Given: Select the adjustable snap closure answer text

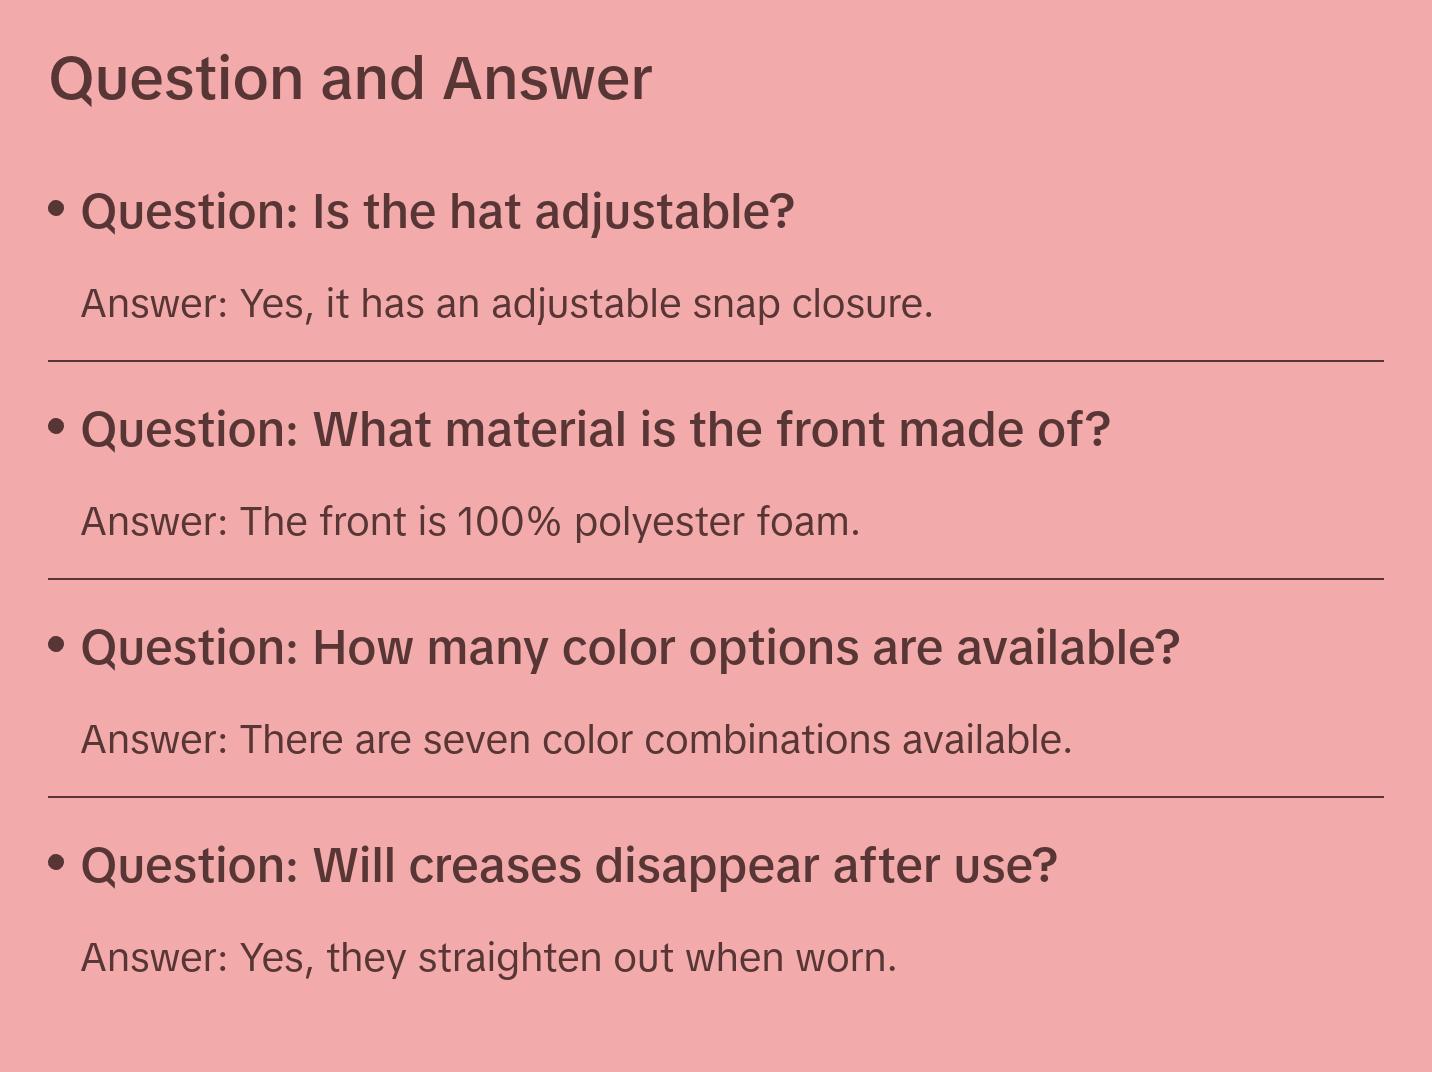Looking at the screenshot, I should [x=506, y=304].
